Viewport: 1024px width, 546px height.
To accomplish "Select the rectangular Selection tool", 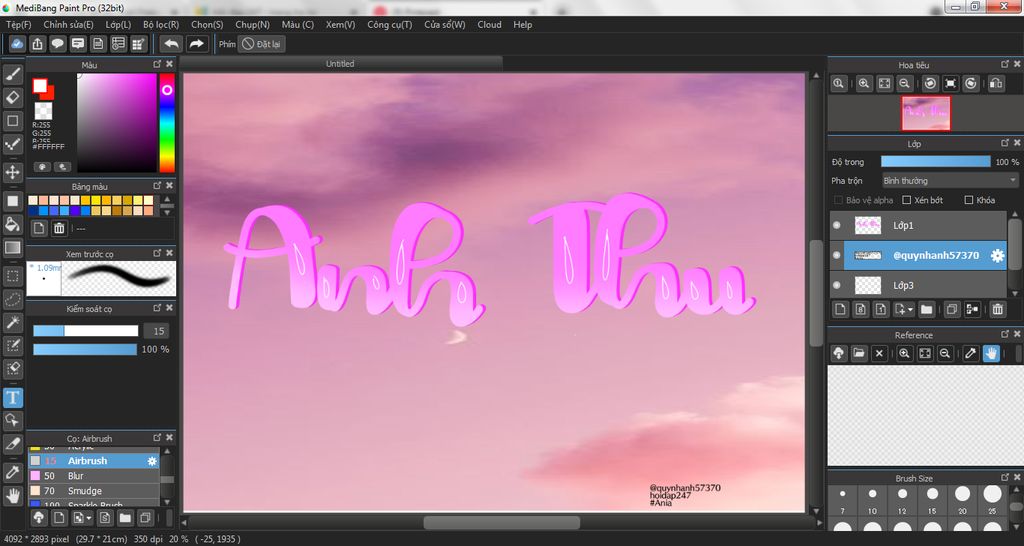I will [12, 276].
